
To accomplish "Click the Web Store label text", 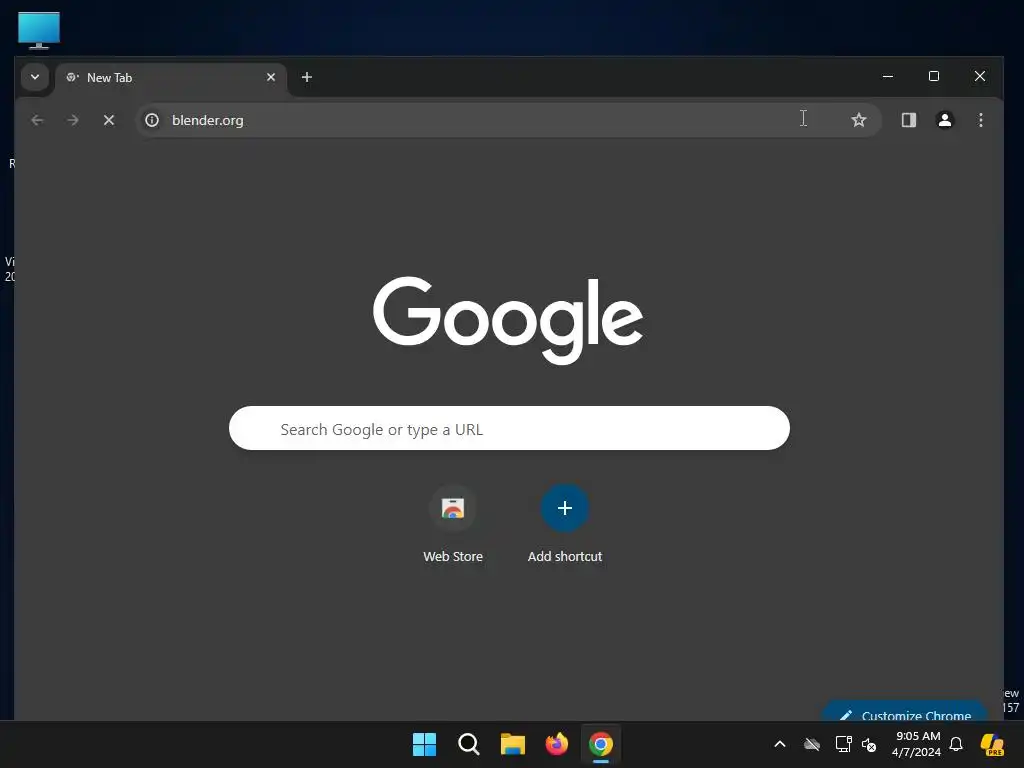I will click(453, 556).
